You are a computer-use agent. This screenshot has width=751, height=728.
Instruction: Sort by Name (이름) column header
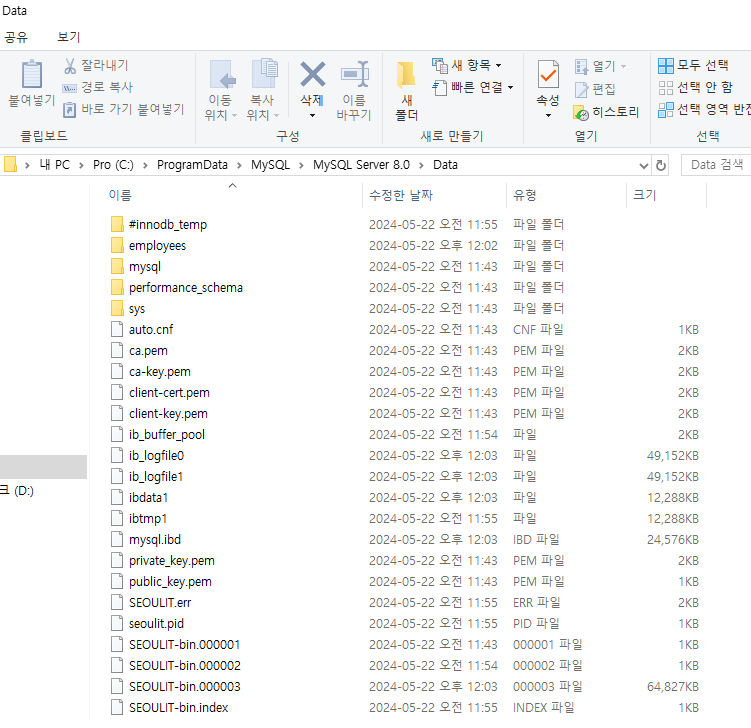(x=120, y=195)
